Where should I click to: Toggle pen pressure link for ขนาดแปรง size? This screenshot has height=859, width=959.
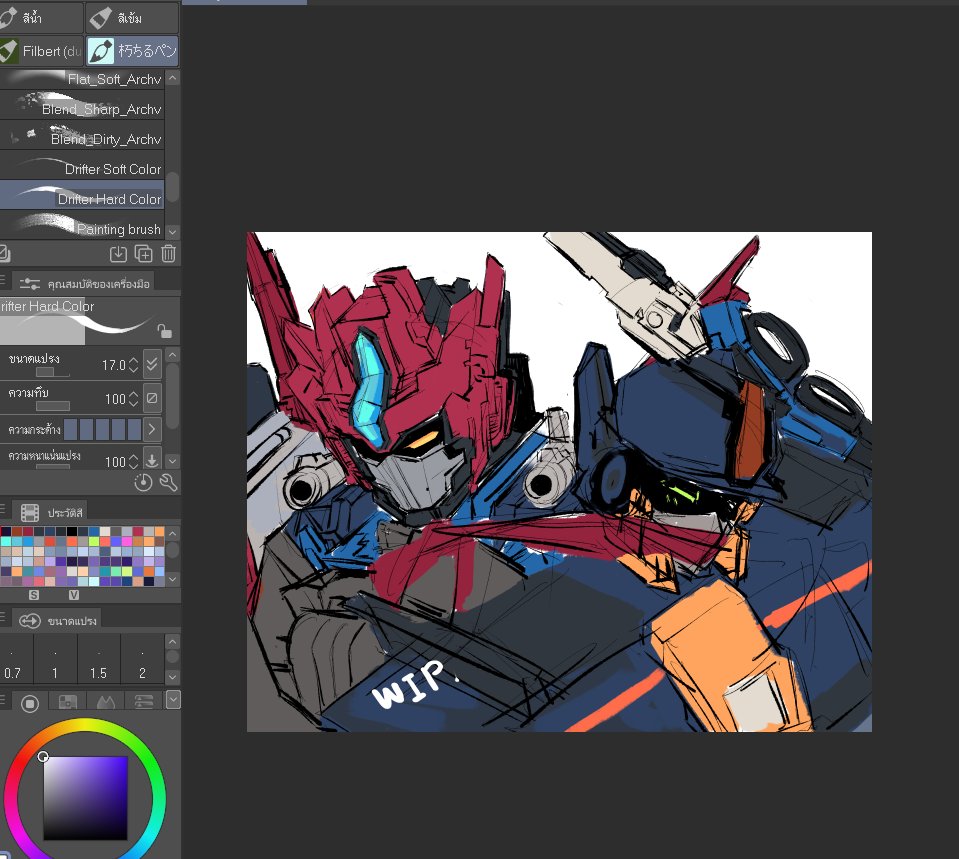click(x=150, y=364)
